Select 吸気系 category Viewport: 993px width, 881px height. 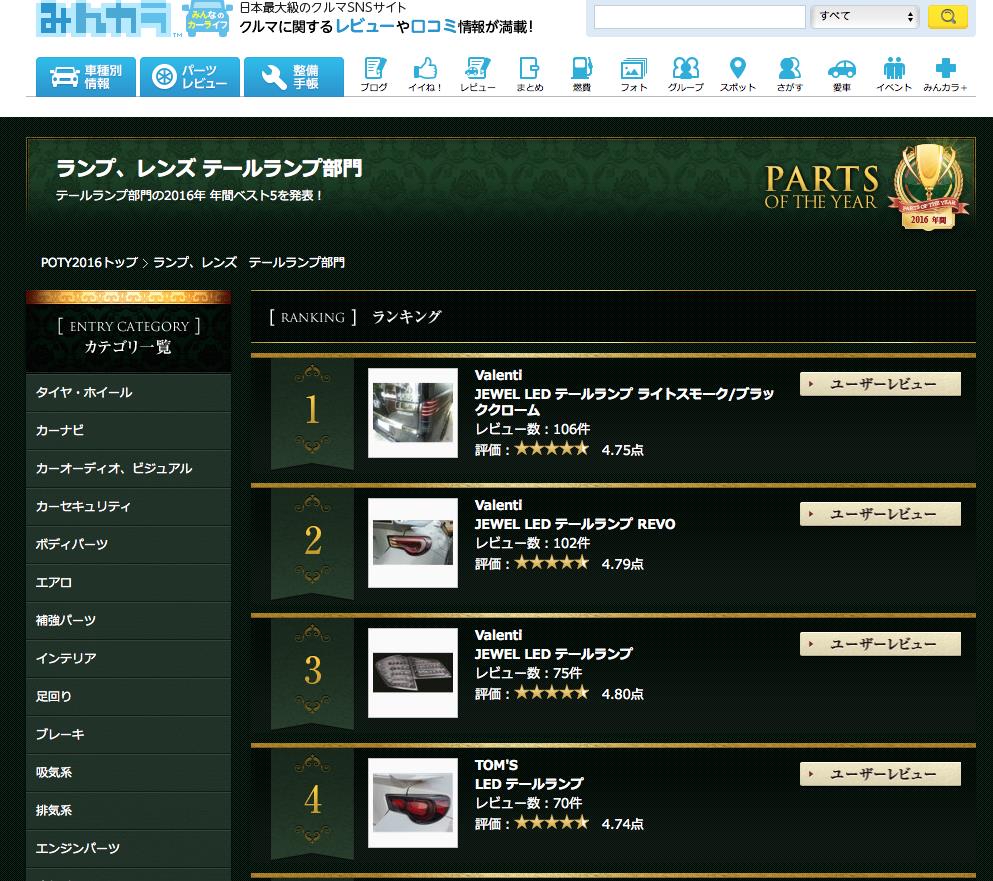pyautogui.click(x=129, y=773)
